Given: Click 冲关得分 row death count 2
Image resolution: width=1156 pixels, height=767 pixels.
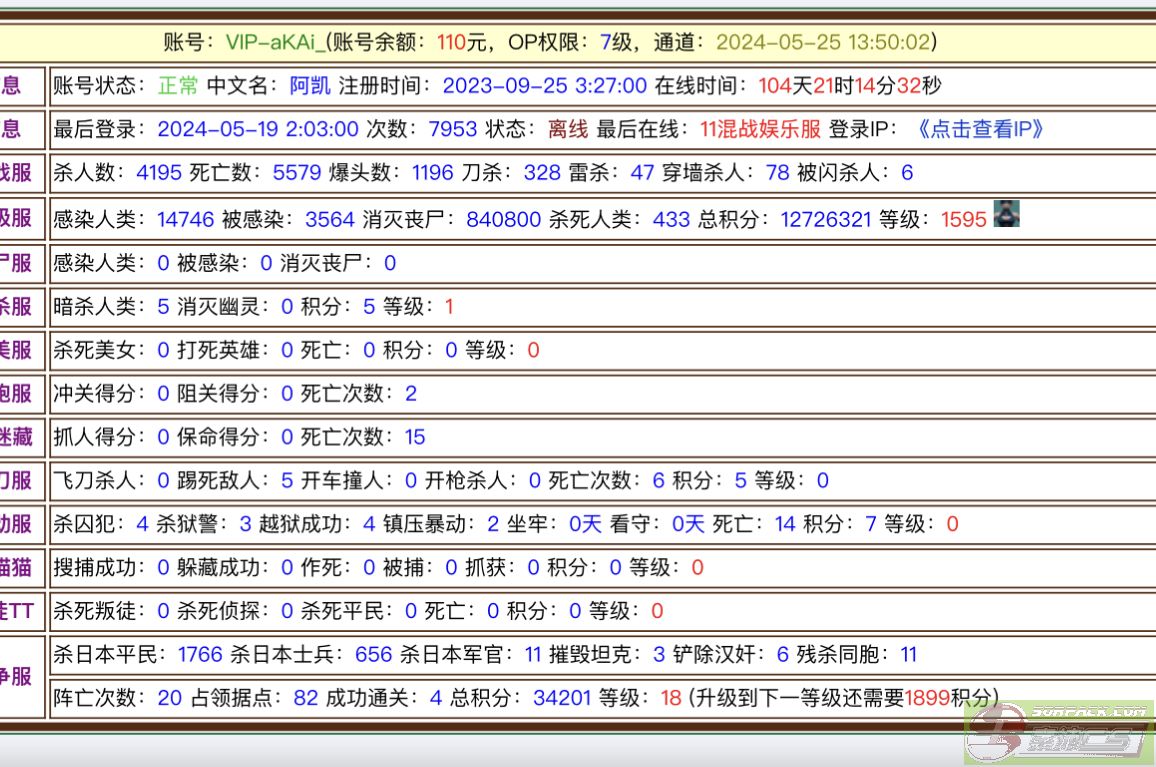Looking at the screenshot, I should coord(411,393).
